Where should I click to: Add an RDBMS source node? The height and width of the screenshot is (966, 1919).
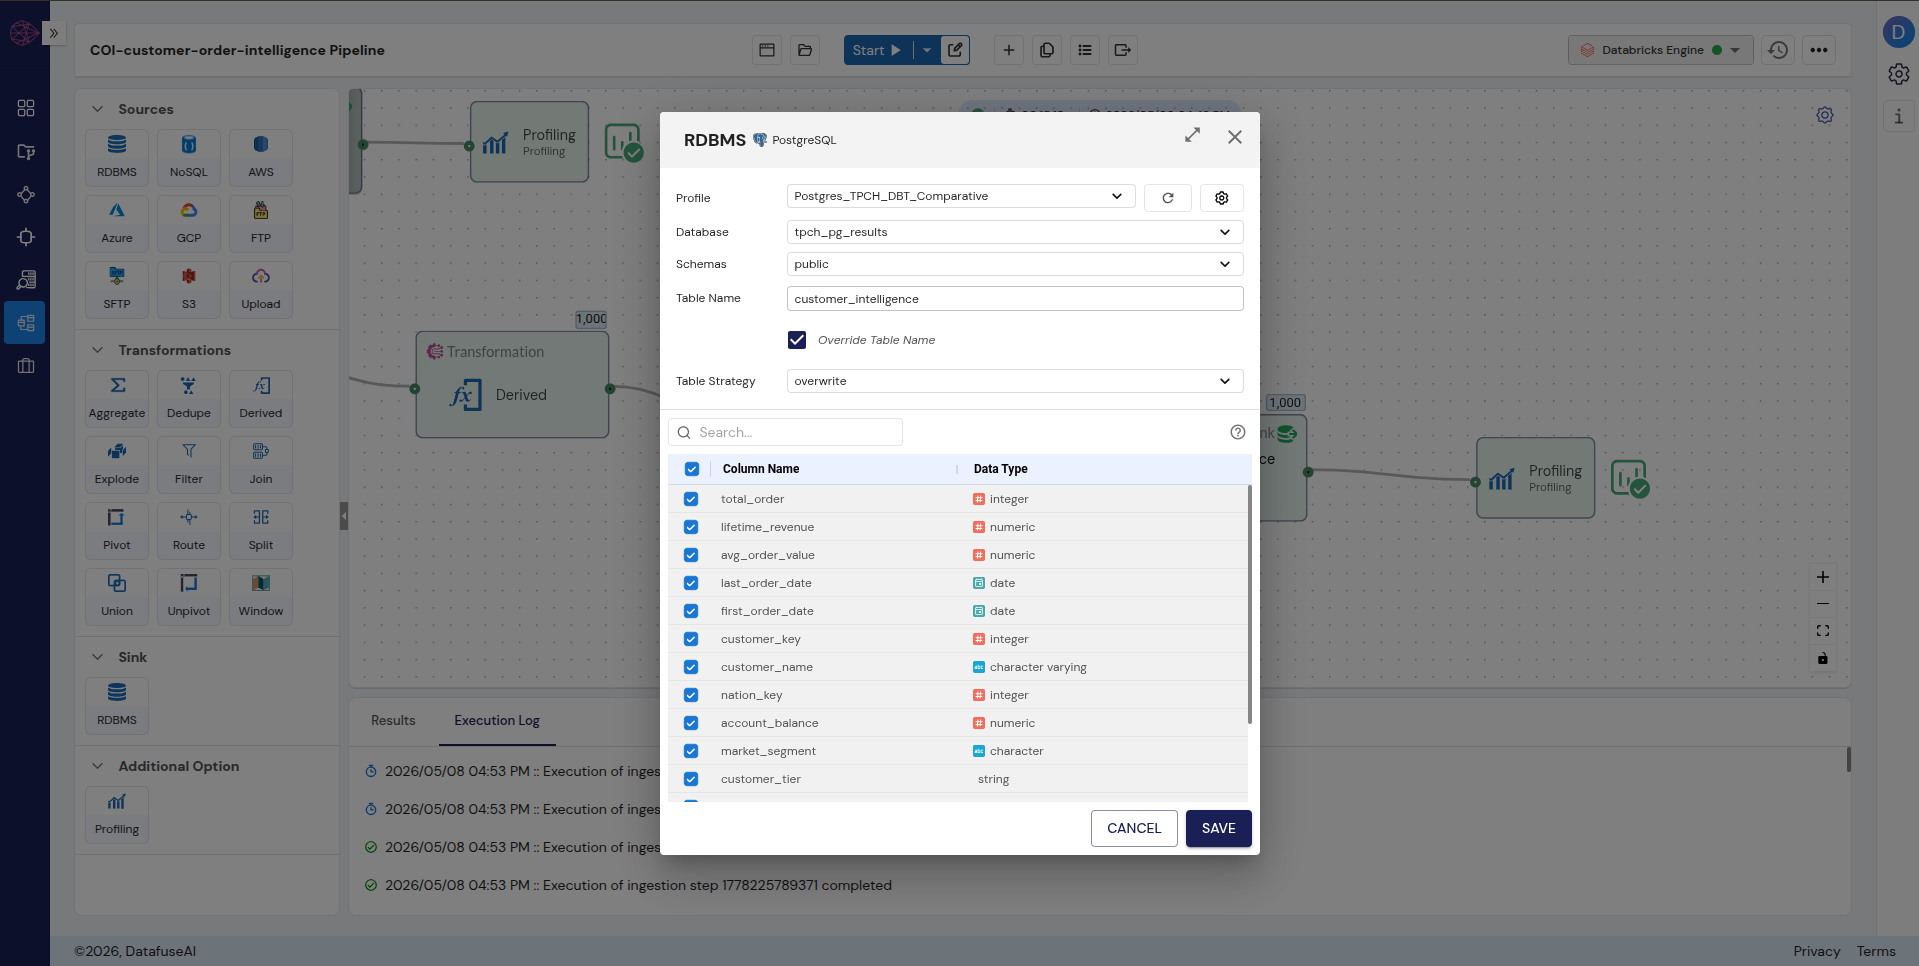click(117, 156)
